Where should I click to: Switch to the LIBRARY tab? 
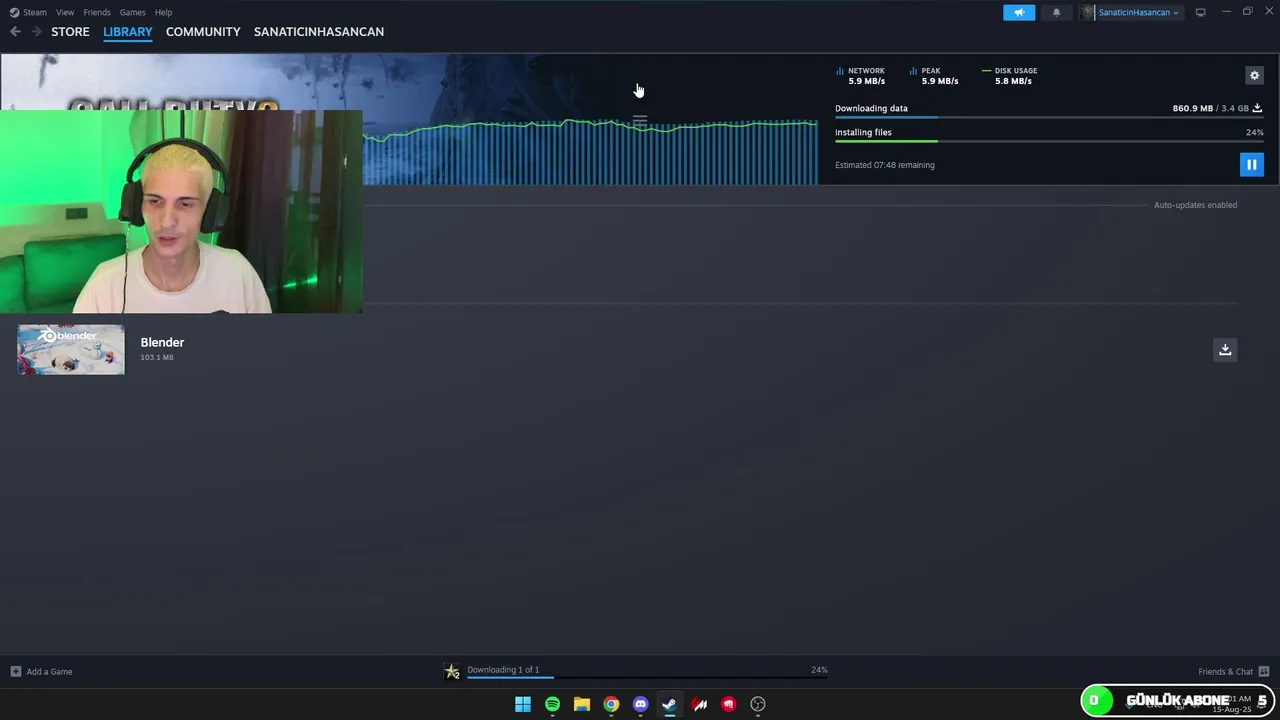128,32
